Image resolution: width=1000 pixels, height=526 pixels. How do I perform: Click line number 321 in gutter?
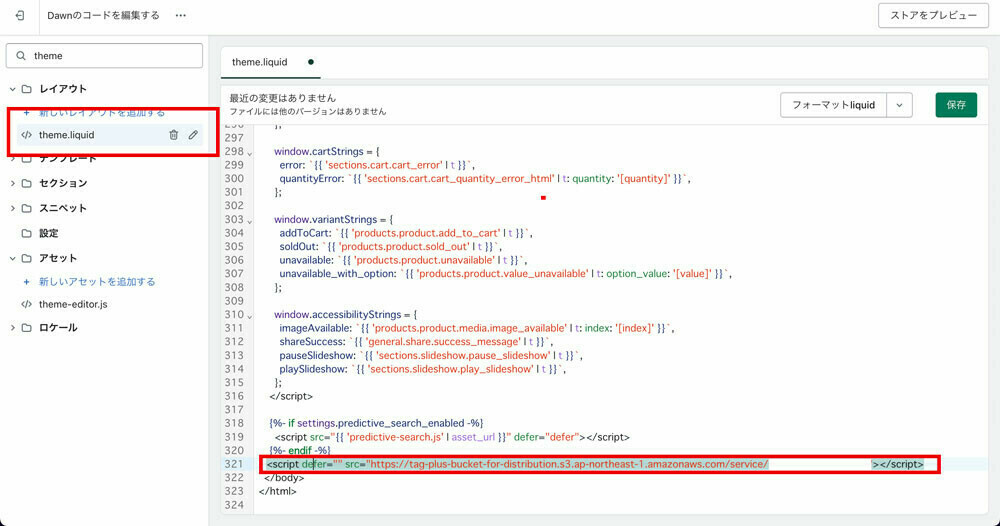coord(234,464)
